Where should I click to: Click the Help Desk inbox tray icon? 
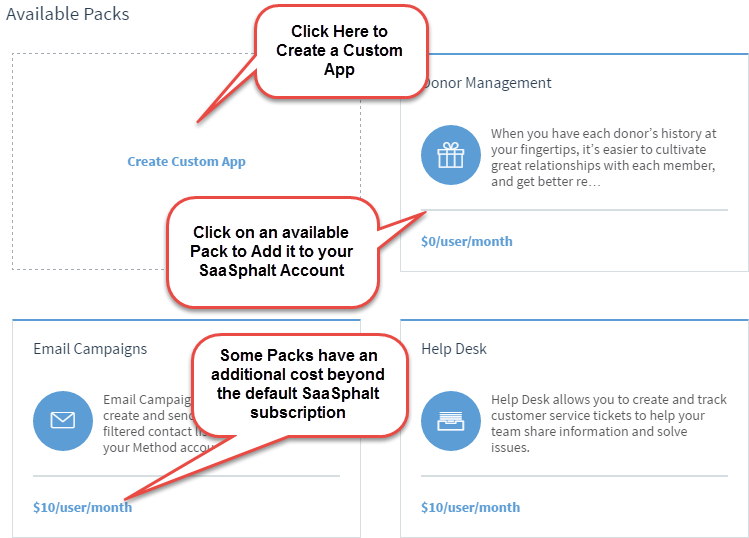click(x=450, y=420)
